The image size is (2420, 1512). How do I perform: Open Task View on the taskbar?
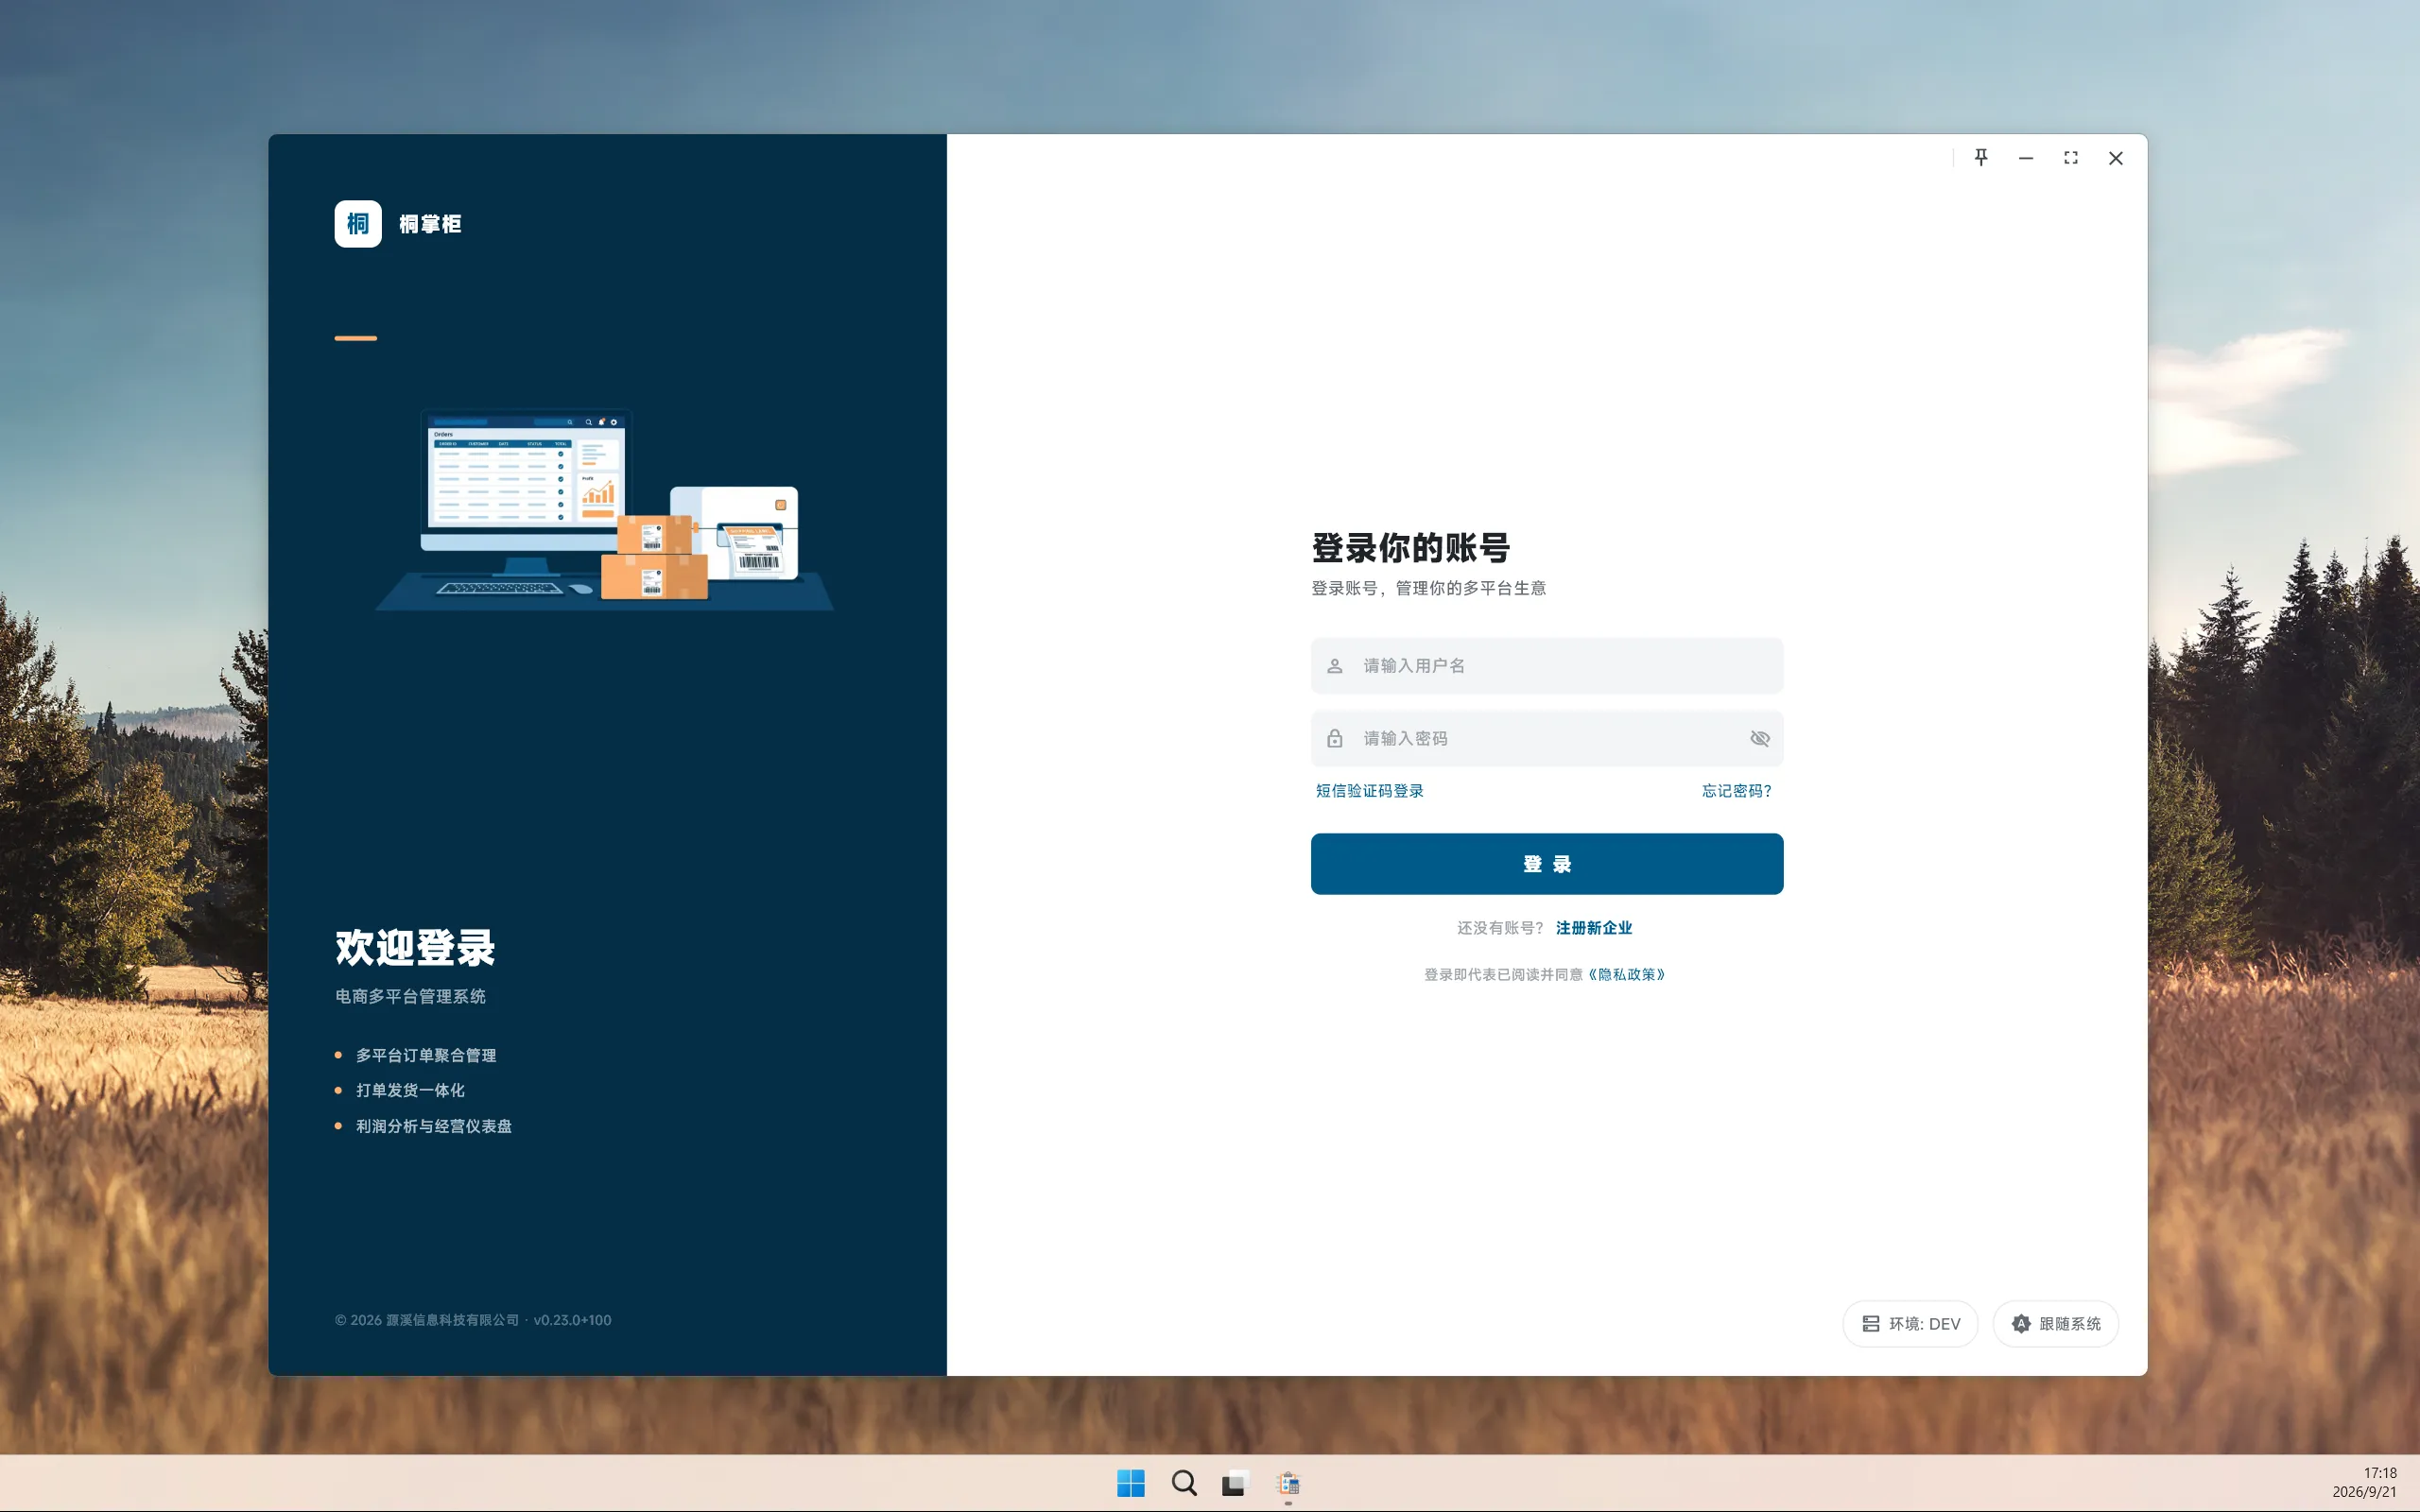coord(1235,1483)
